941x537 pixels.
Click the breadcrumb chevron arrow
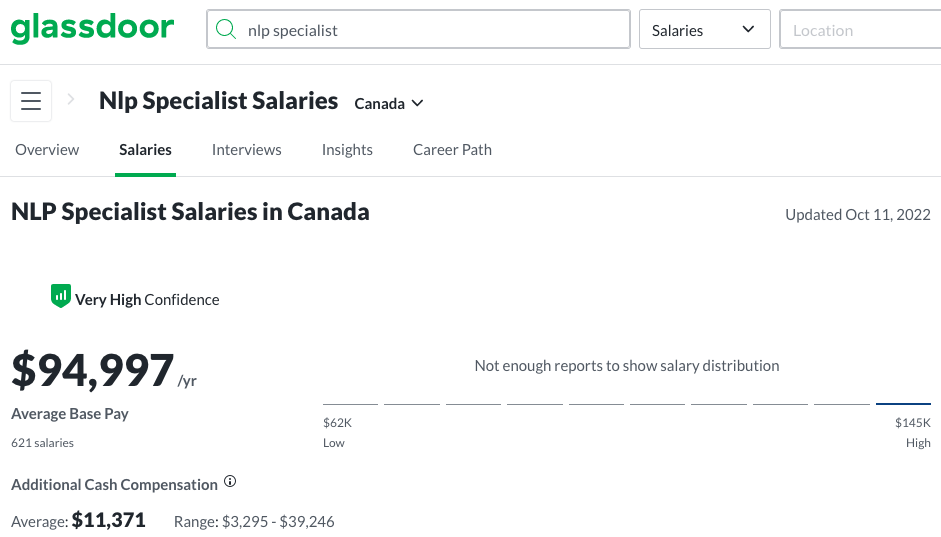pyautogui.click(x=71, y=99)
